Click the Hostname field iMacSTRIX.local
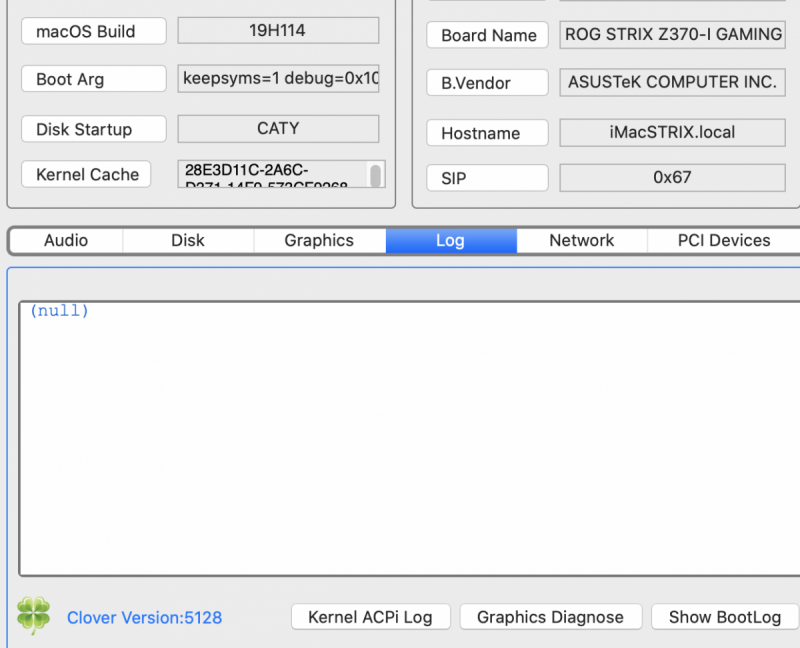The image size is (800, 648). 672,133
